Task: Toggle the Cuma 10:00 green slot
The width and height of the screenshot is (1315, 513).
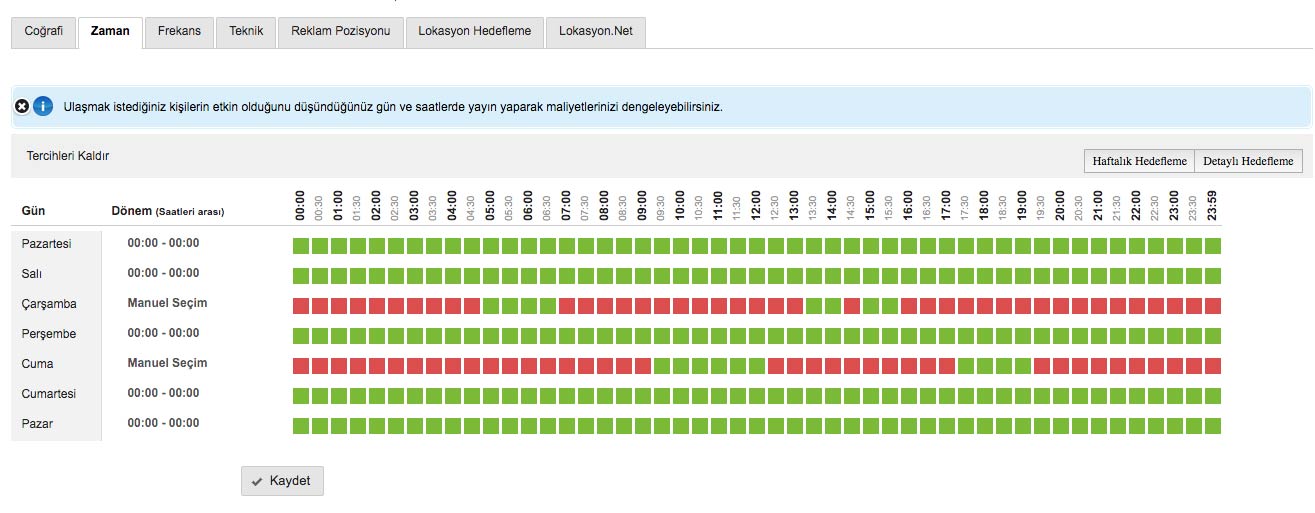Action: click(681, 366)
